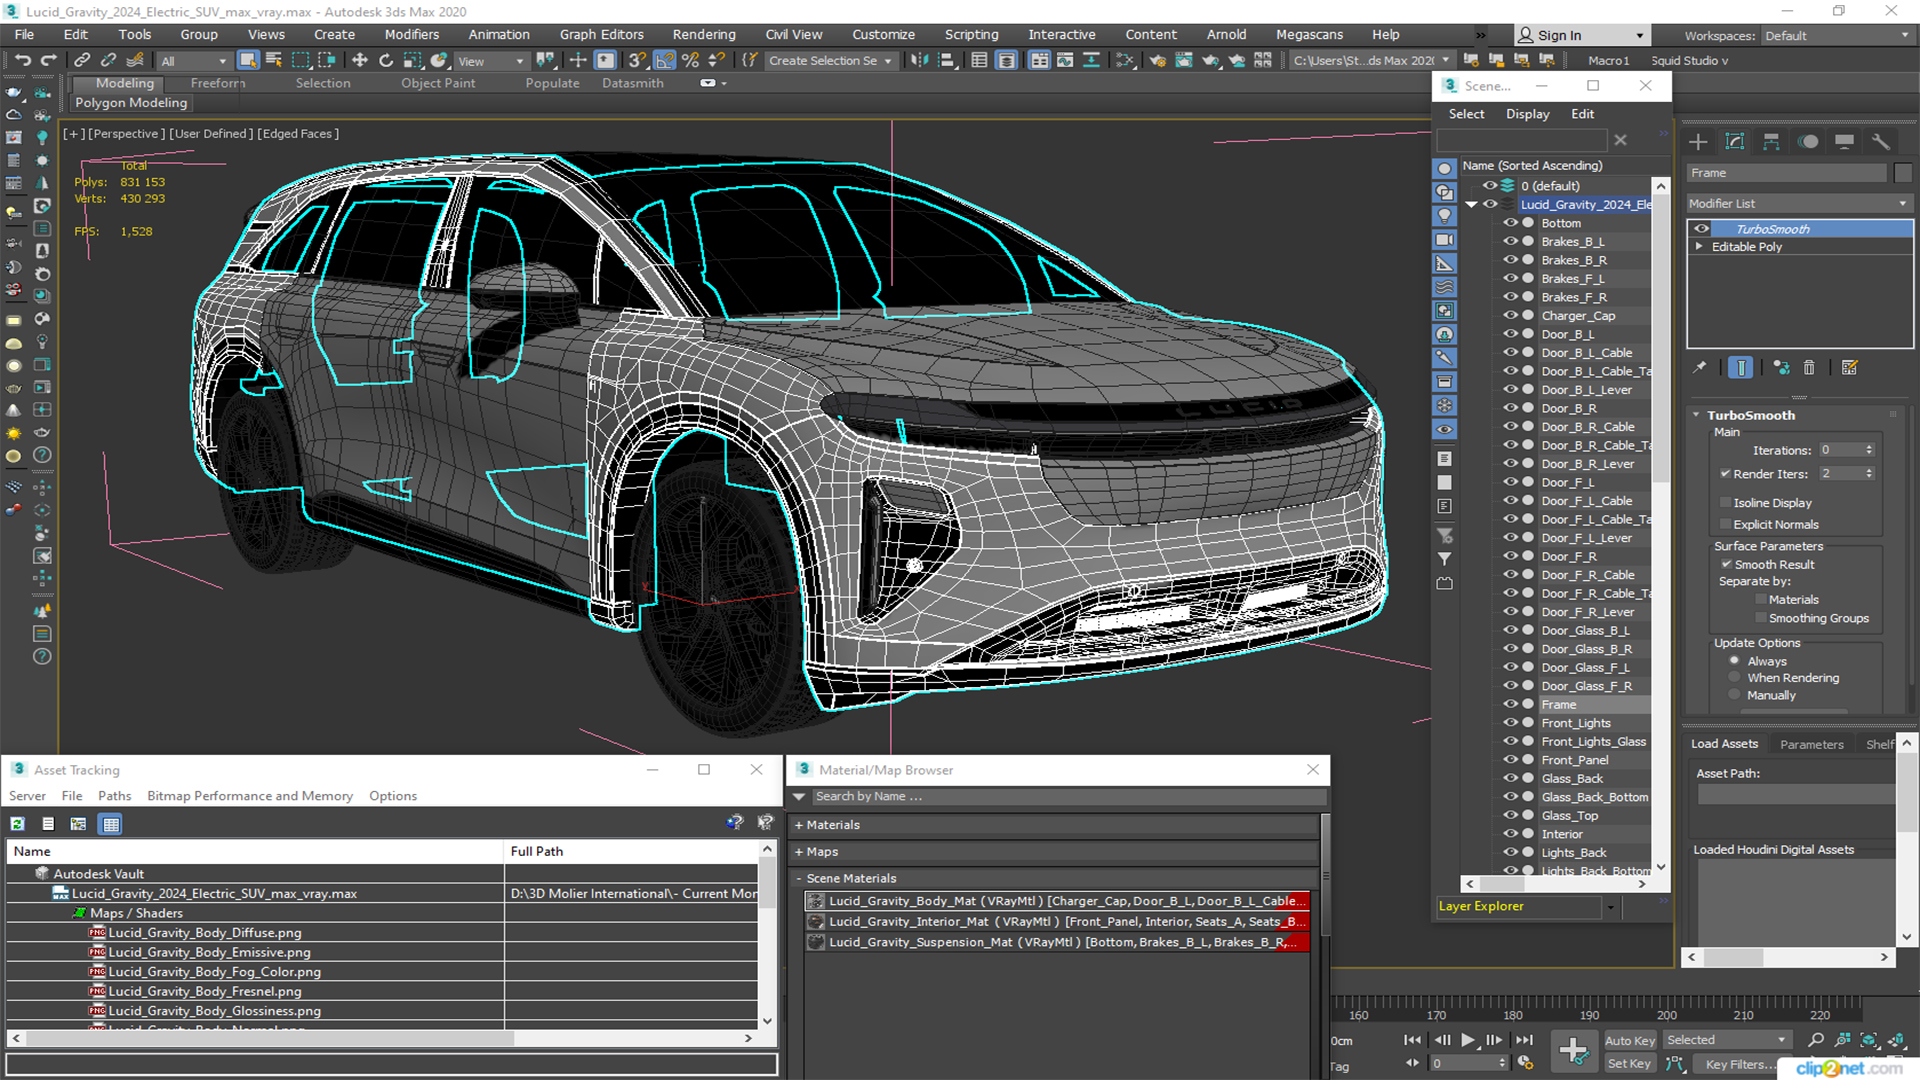Viewport: 1920px width, 1080px height.
Task: Collapse the TurboSmooth rollout
Action: pyautogui.click(x=1697, y=415)
